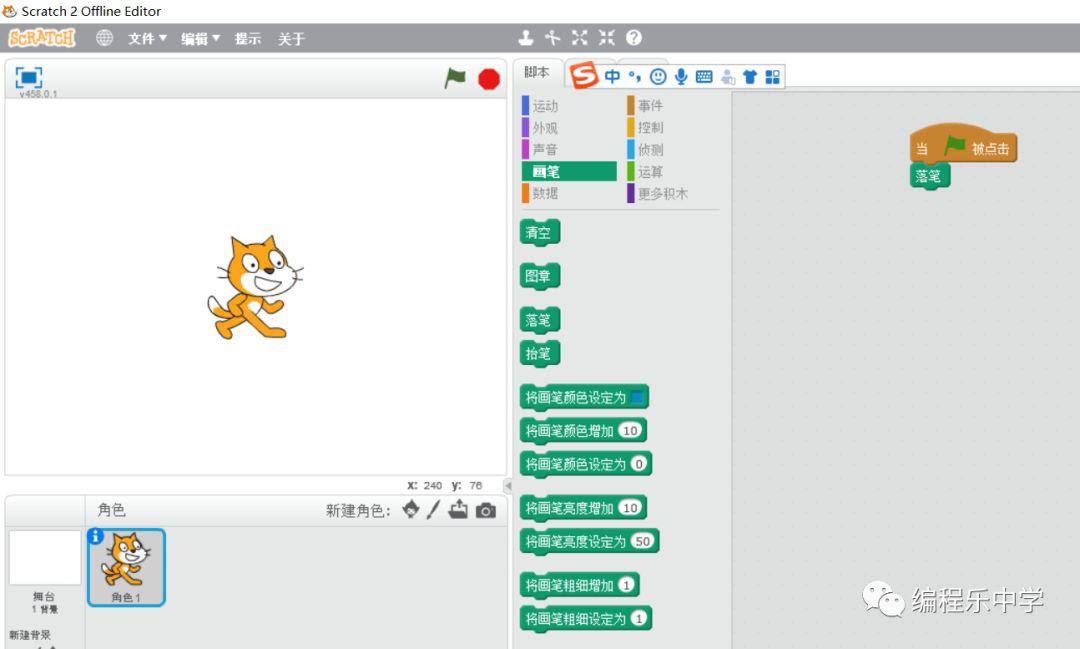Click value 10 in 将画笔亮度增加 block
This screenshot has height=649, width=1080.
click(x=630, y=508)
